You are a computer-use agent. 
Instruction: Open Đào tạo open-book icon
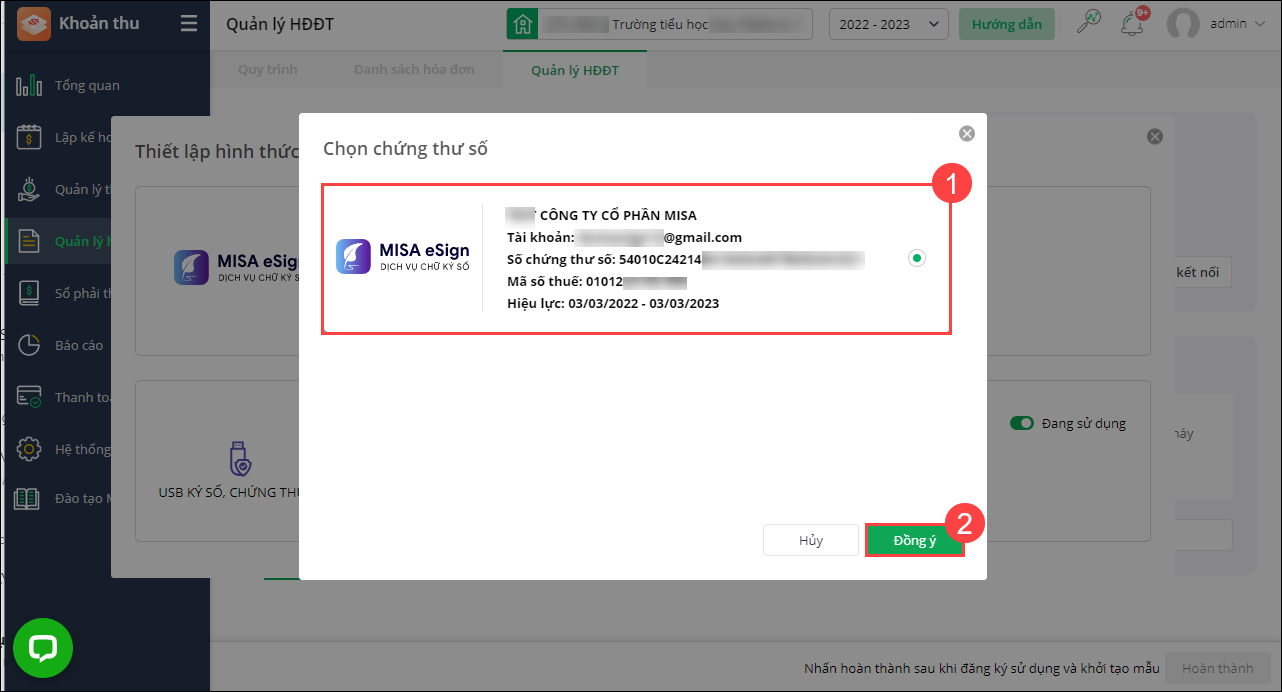coord(29,498)
